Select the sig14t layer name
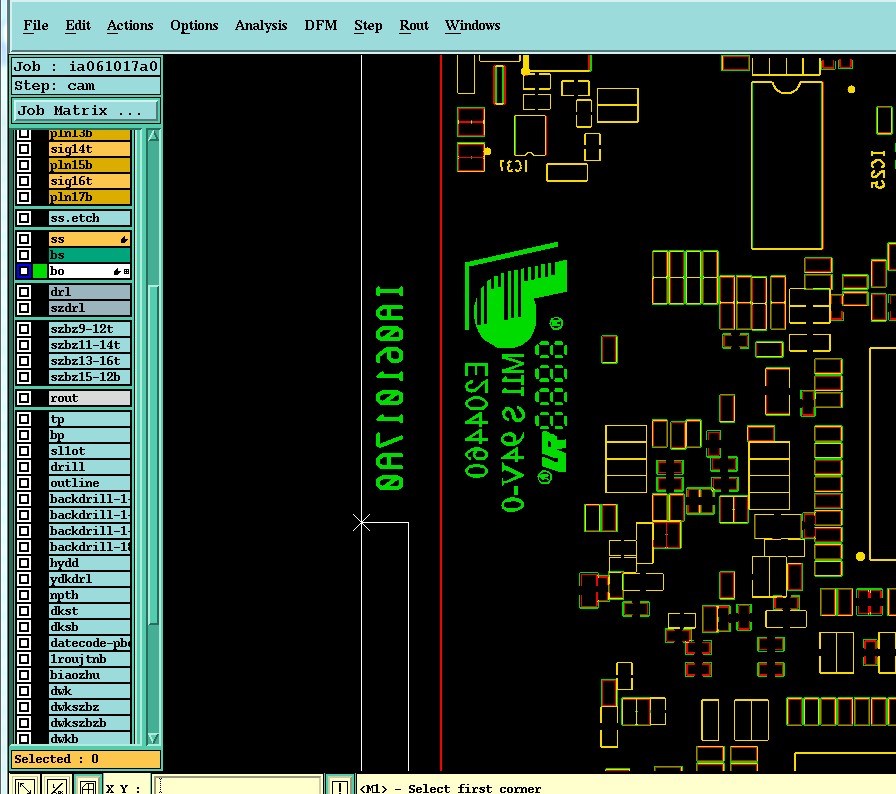The height and width of the screenshot is (794, 896). pyautogui.click(x=90, y=149)
